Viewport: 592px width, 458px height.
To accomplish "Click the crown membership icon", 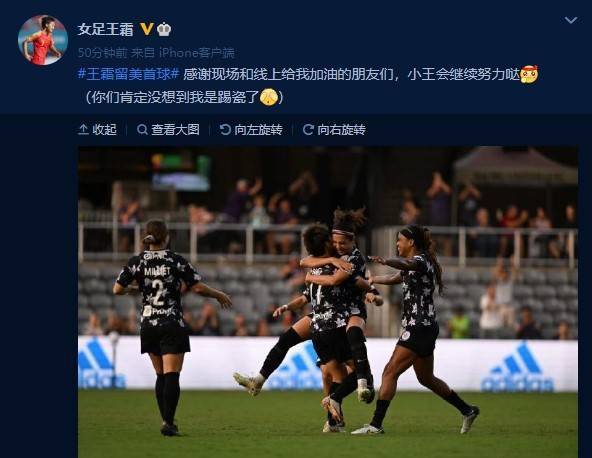I will (x=164, y=29).
